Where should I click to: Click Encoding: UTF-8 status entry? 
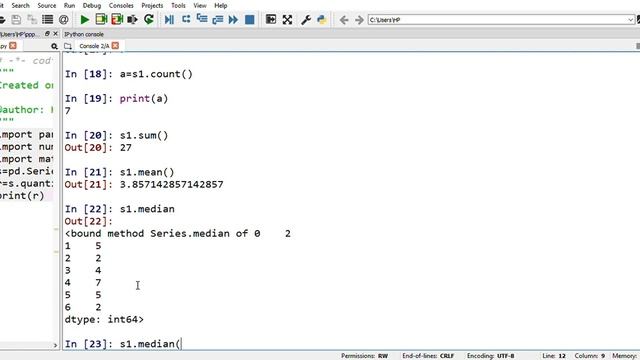click(x=491, y=356)
